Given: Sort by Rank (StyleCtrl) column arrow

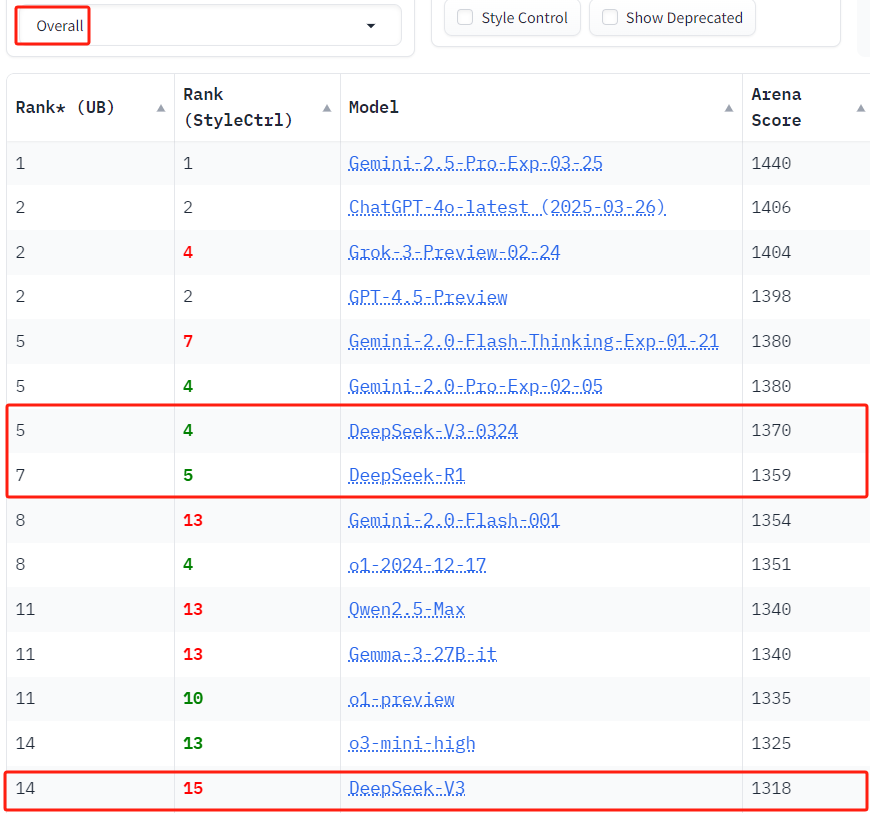Looking at the screenshot, I should 327,108.
